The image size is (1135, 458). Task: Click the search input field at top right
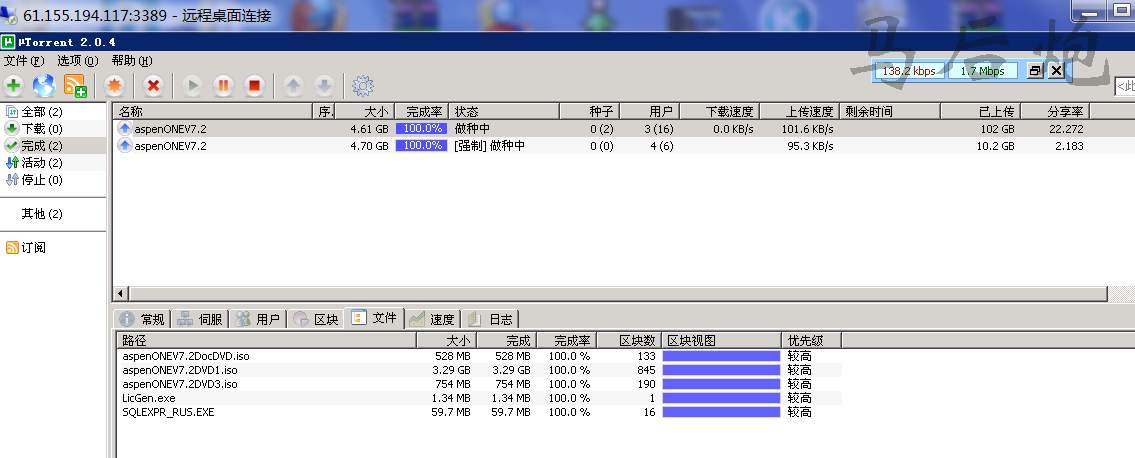(1124, 87)
